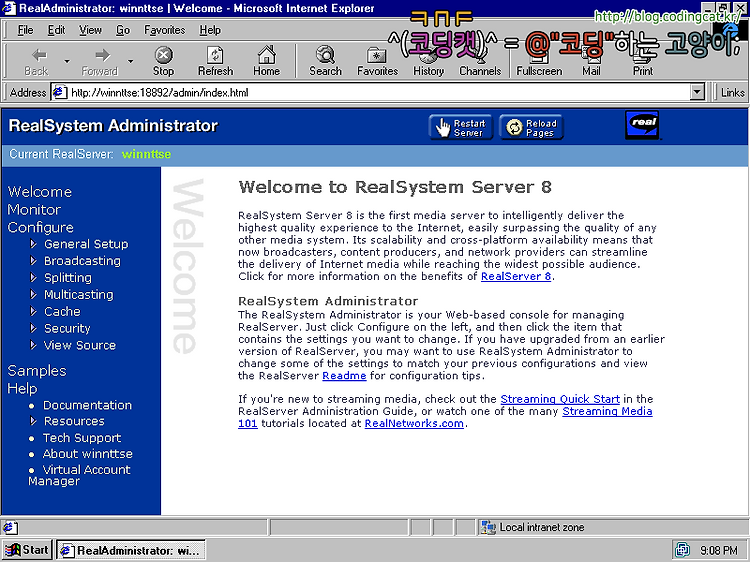Open the Favorites menu

coord(165,30)
